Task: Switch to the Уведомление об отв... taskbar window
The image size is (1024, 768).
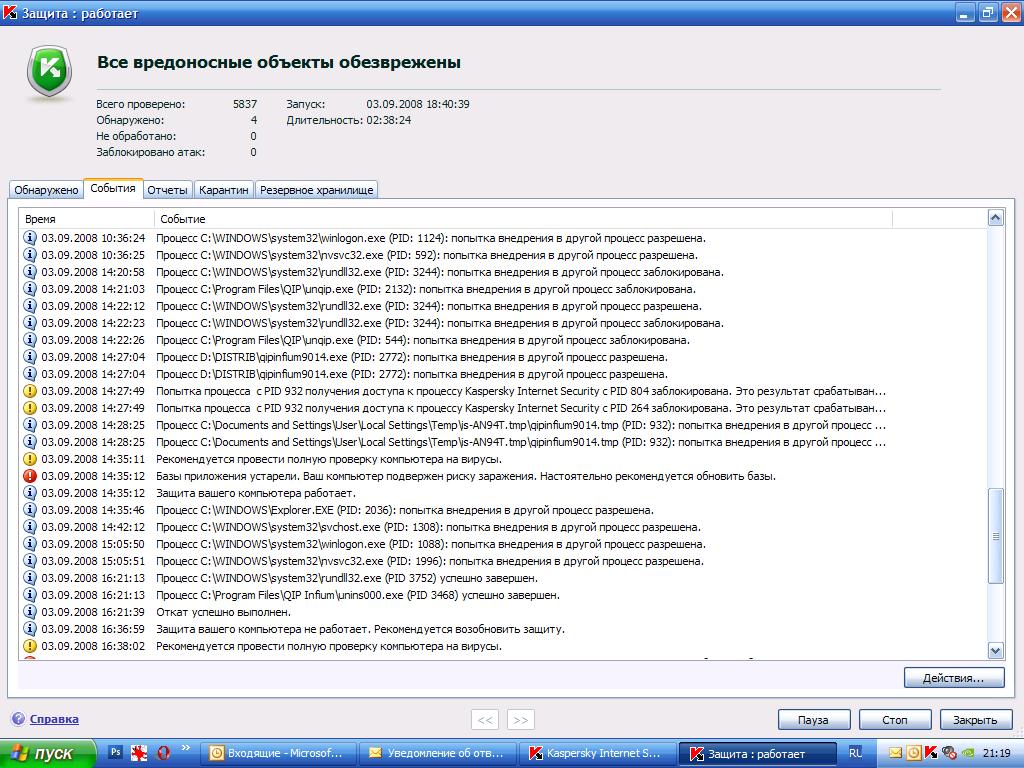Action: 439,753
